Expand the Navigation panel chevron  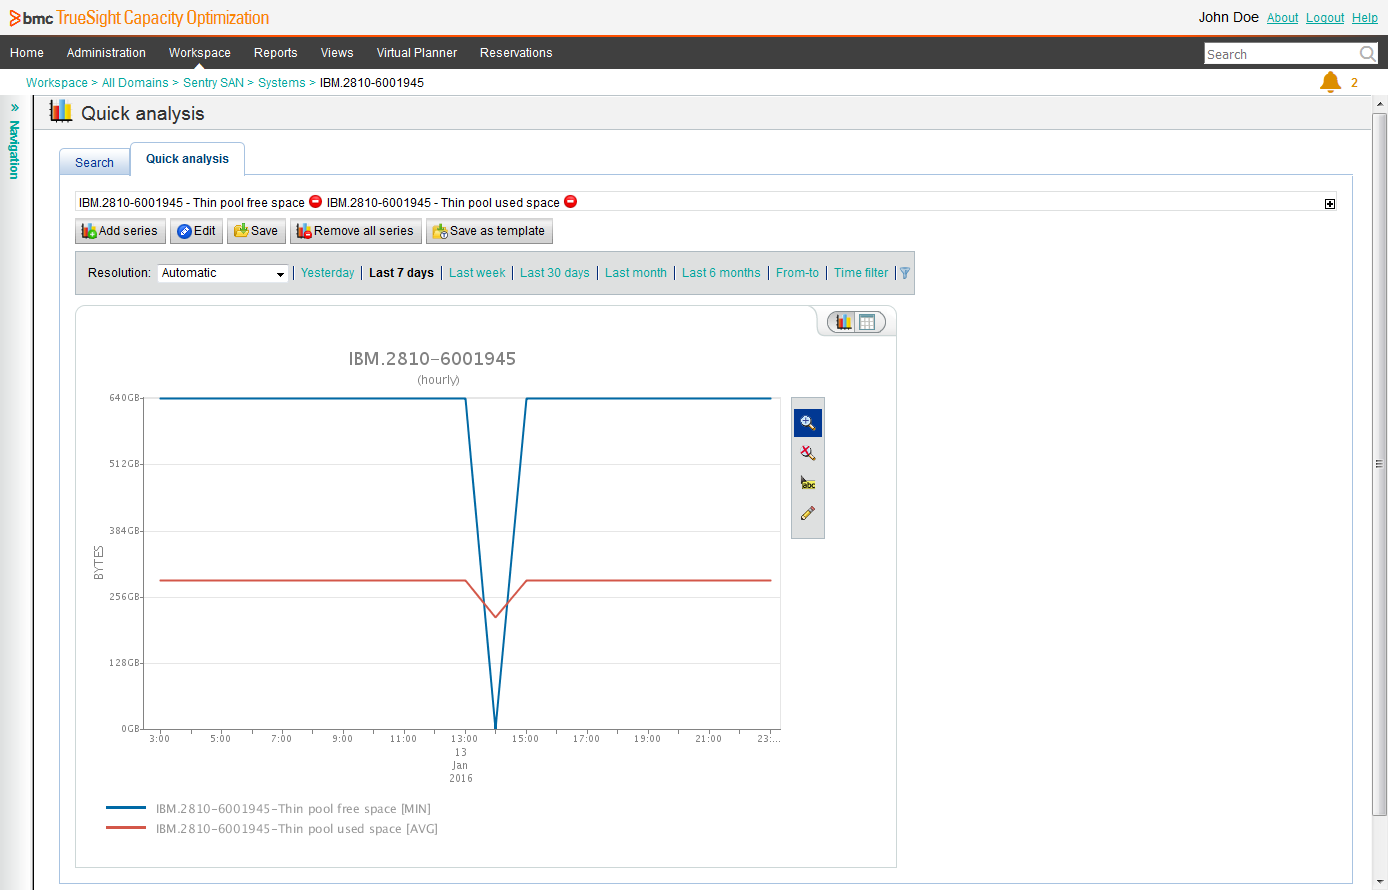pyautogui.click(x=15, y=107)
